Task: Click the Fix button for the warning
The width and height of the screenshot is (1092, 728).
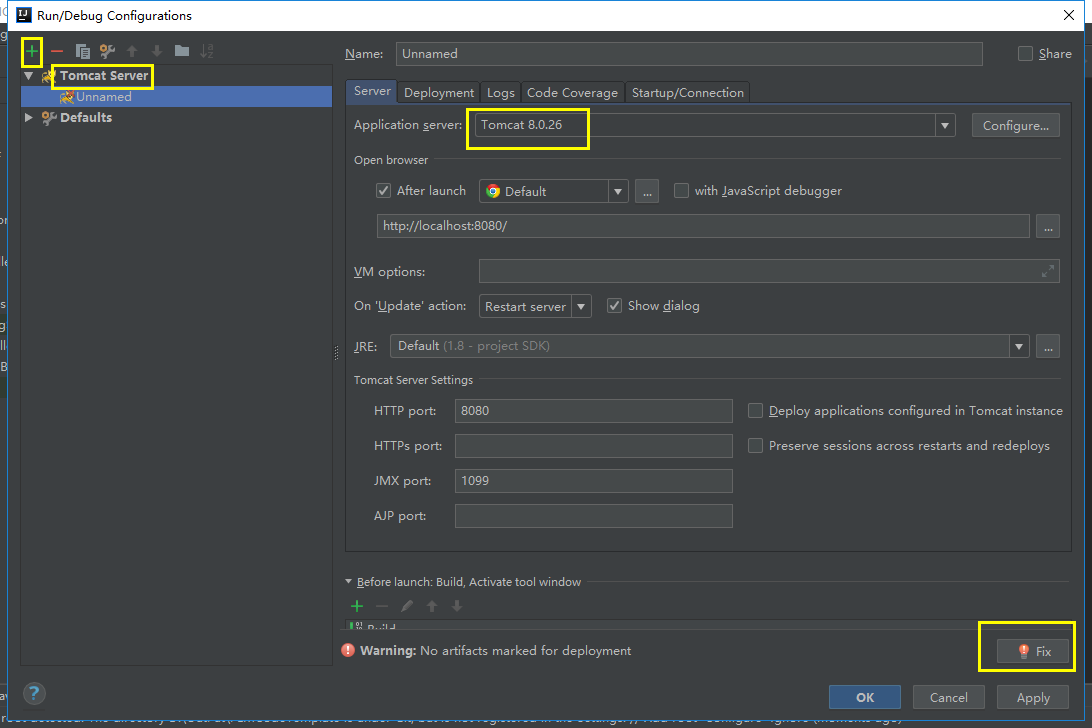Action: coord(1034,651)
